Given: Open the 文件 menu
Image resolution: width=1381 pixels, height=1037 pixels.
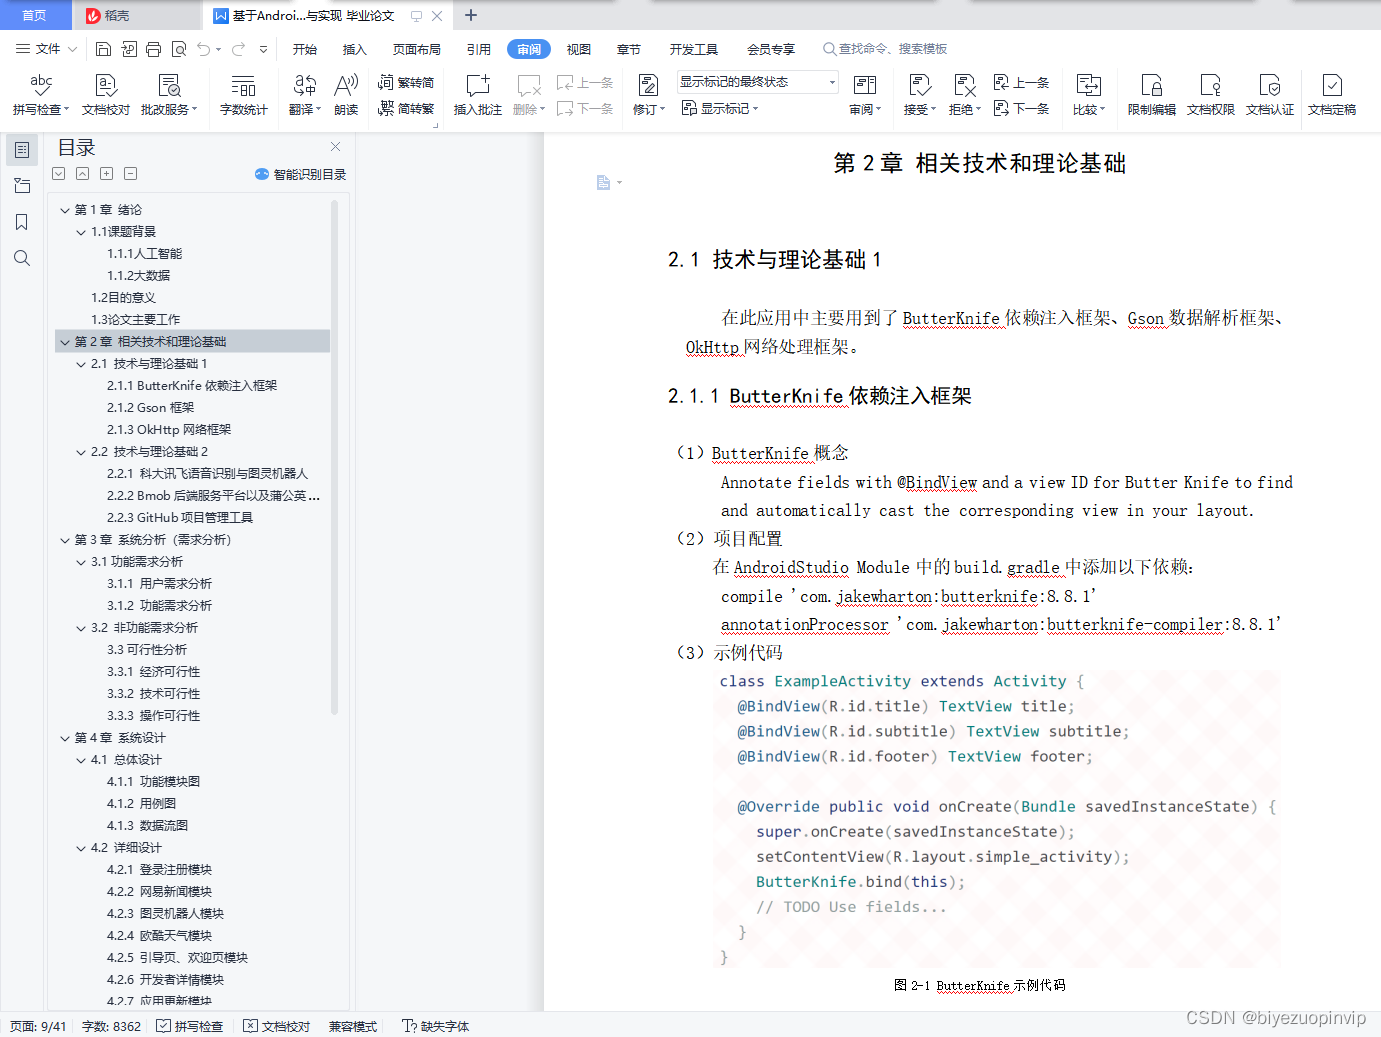Looking at the screenshot, I should pyautogui.click(x=47, y=49).
